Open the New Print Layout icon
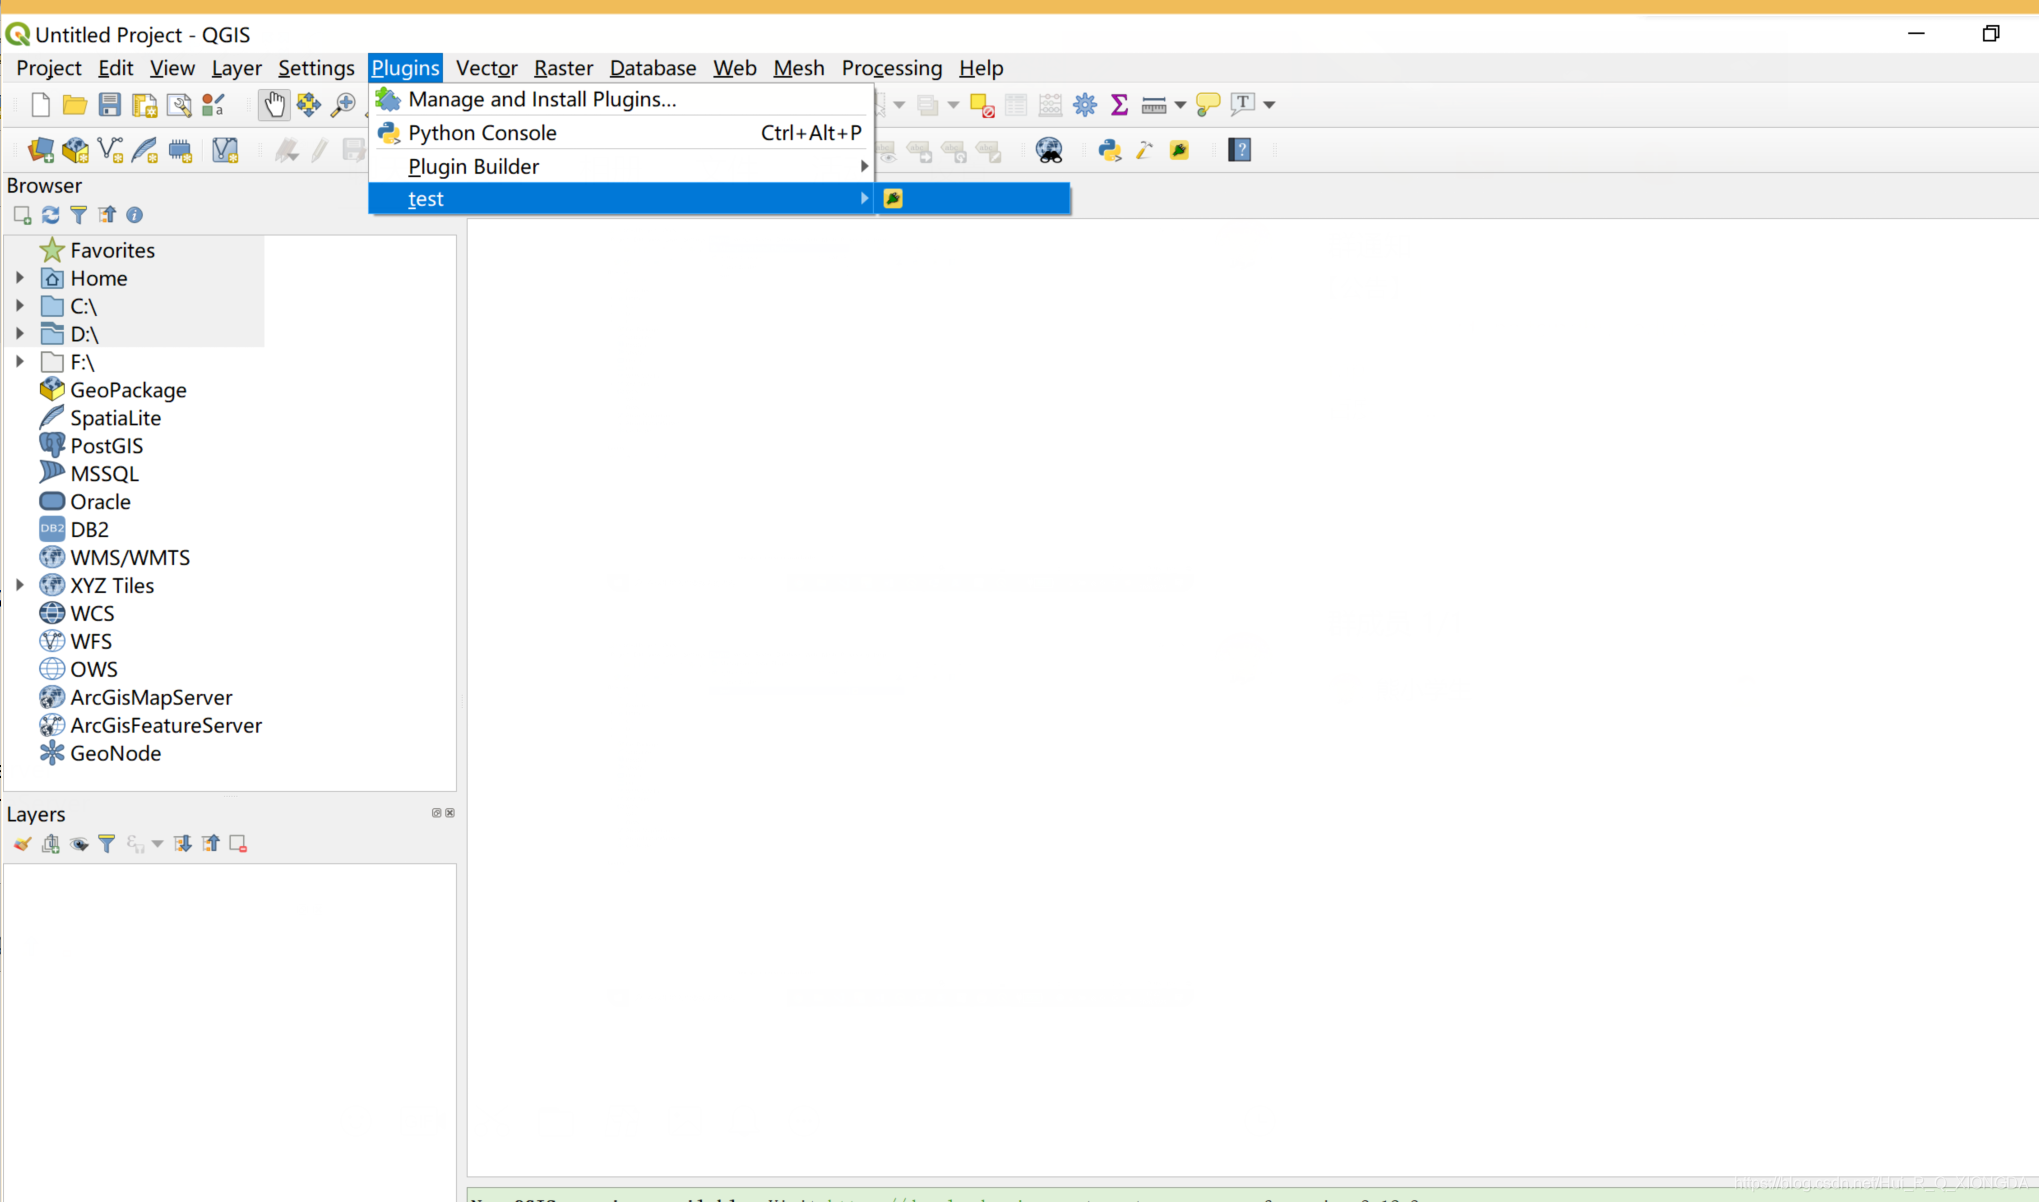The width and height of the screenshot is (2039, 1202). [x=145, y=104]
